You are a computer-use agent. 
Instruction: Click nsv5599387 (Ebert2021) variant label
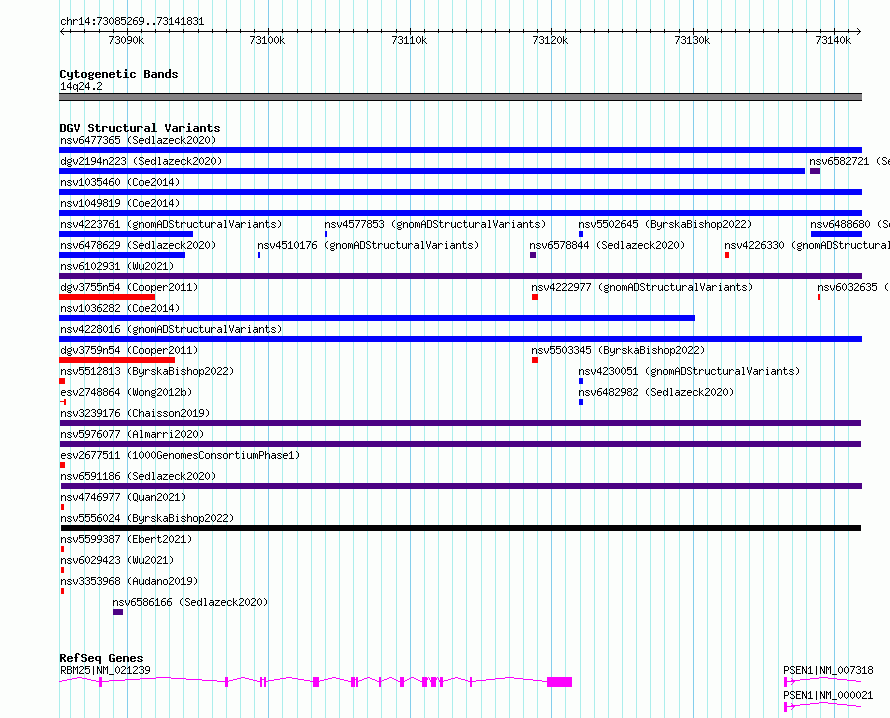coord(126,539)
